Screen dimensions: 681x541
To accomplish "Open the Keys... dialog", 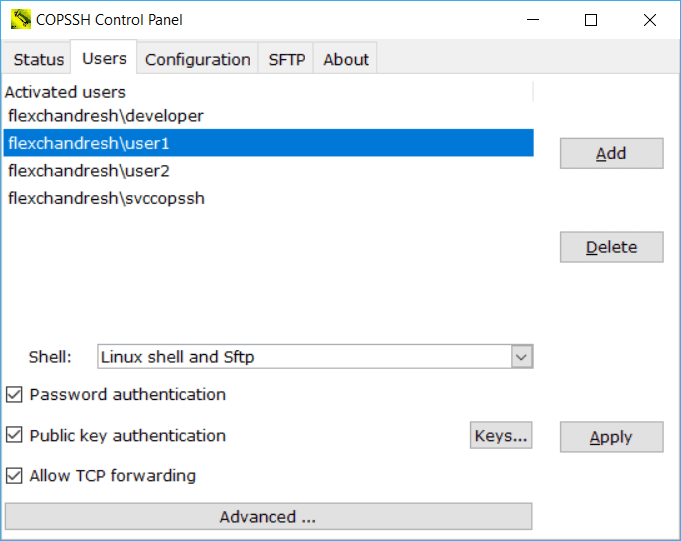I will [501, 435].
